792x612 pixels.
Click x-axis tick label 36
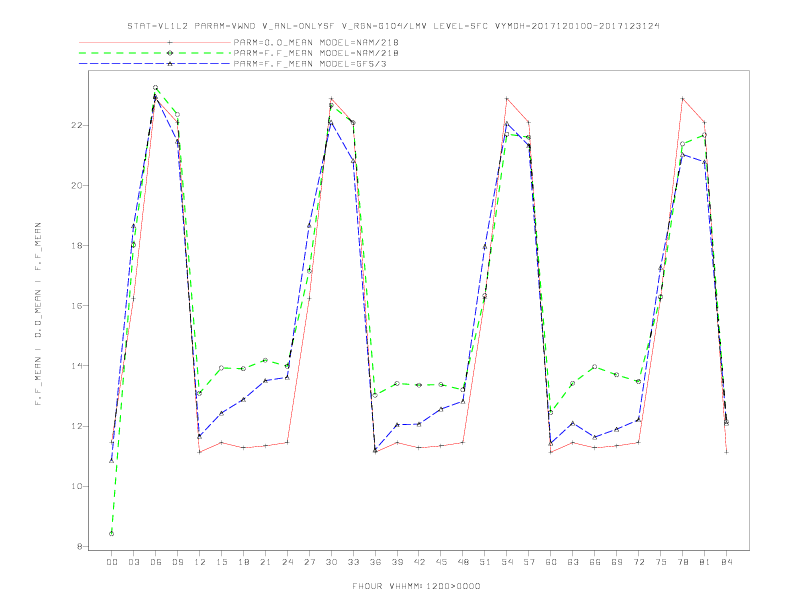(375, 562)
